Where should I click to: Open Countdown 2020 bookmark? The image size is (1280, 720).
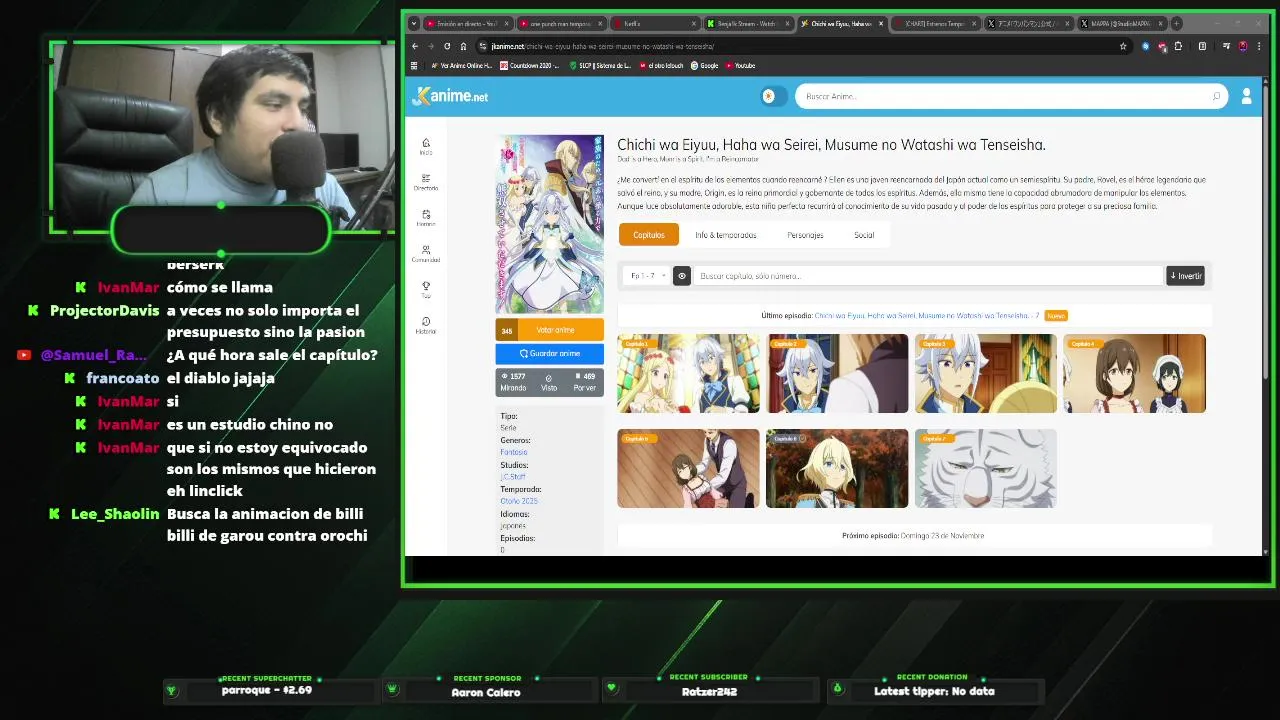point(530,66)
